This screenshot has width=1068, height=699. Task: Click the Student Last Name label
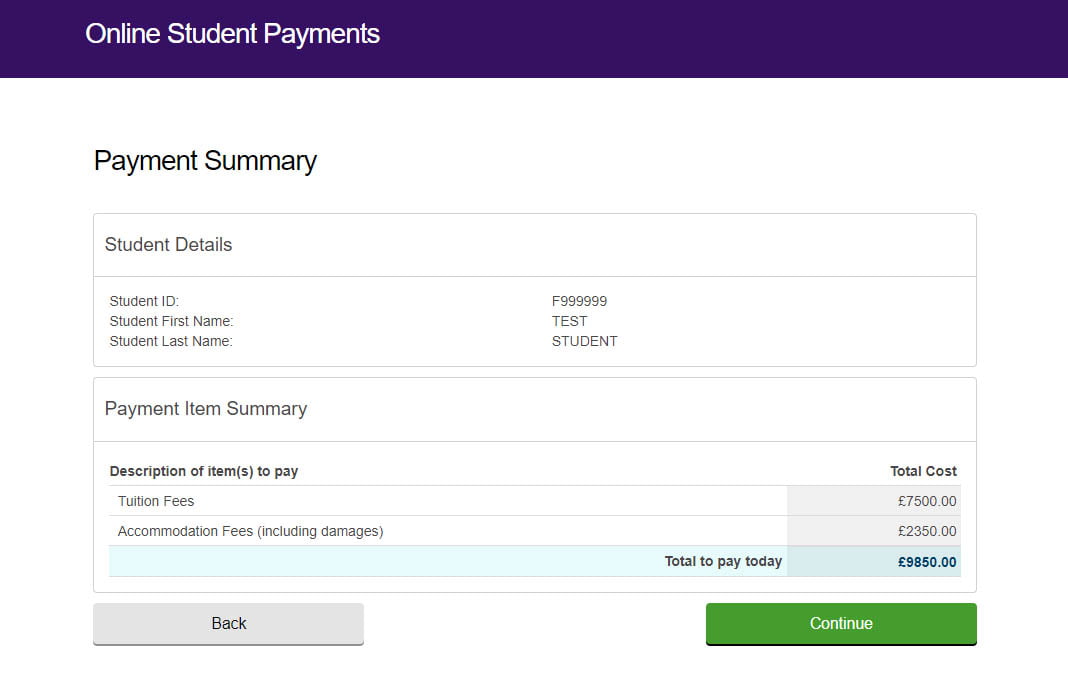(x=170, y=341)
